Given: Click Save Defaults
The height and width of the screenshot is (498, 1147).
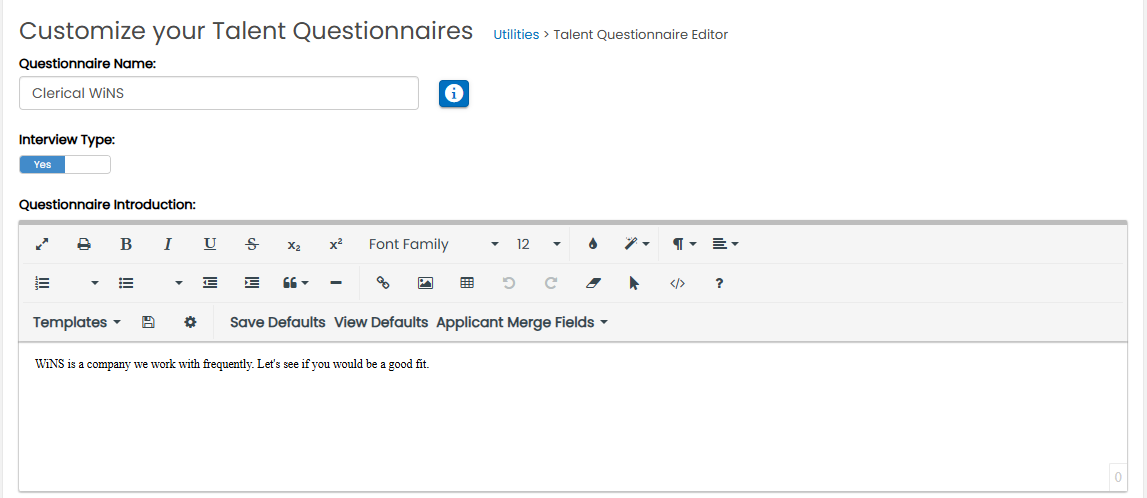Looking at the screenshot, I should [x=278, y=322].
